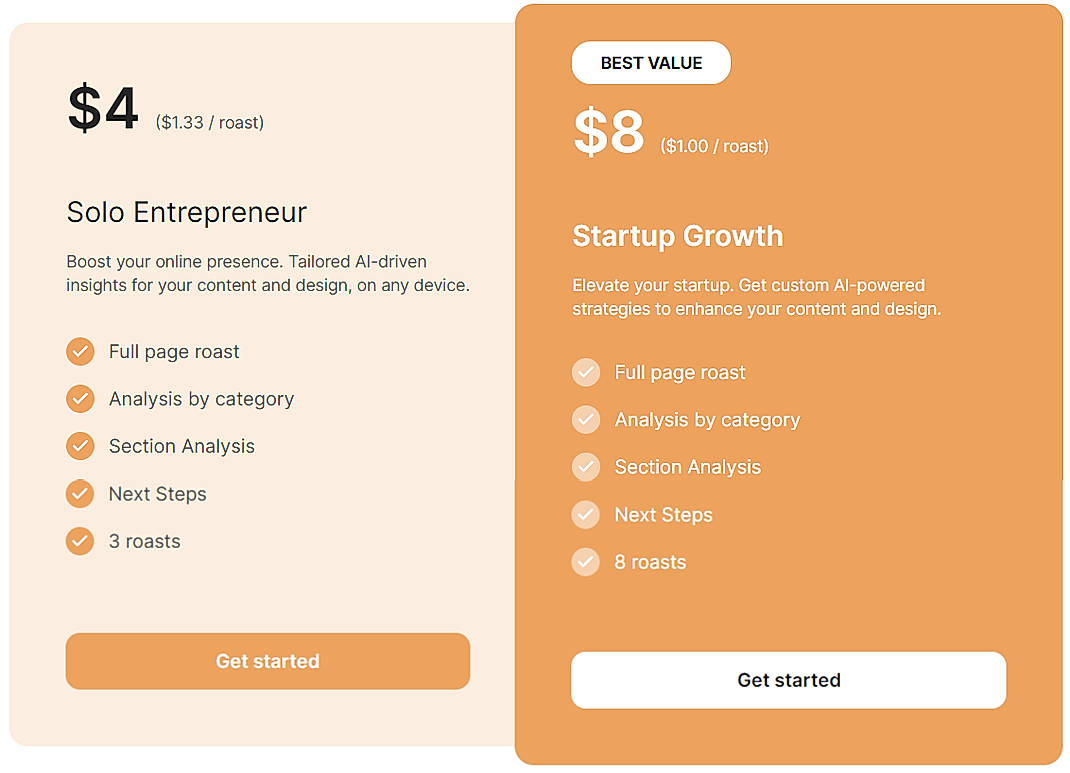Click Get started on the Solo Entrepreneur plan

point(267,661)
